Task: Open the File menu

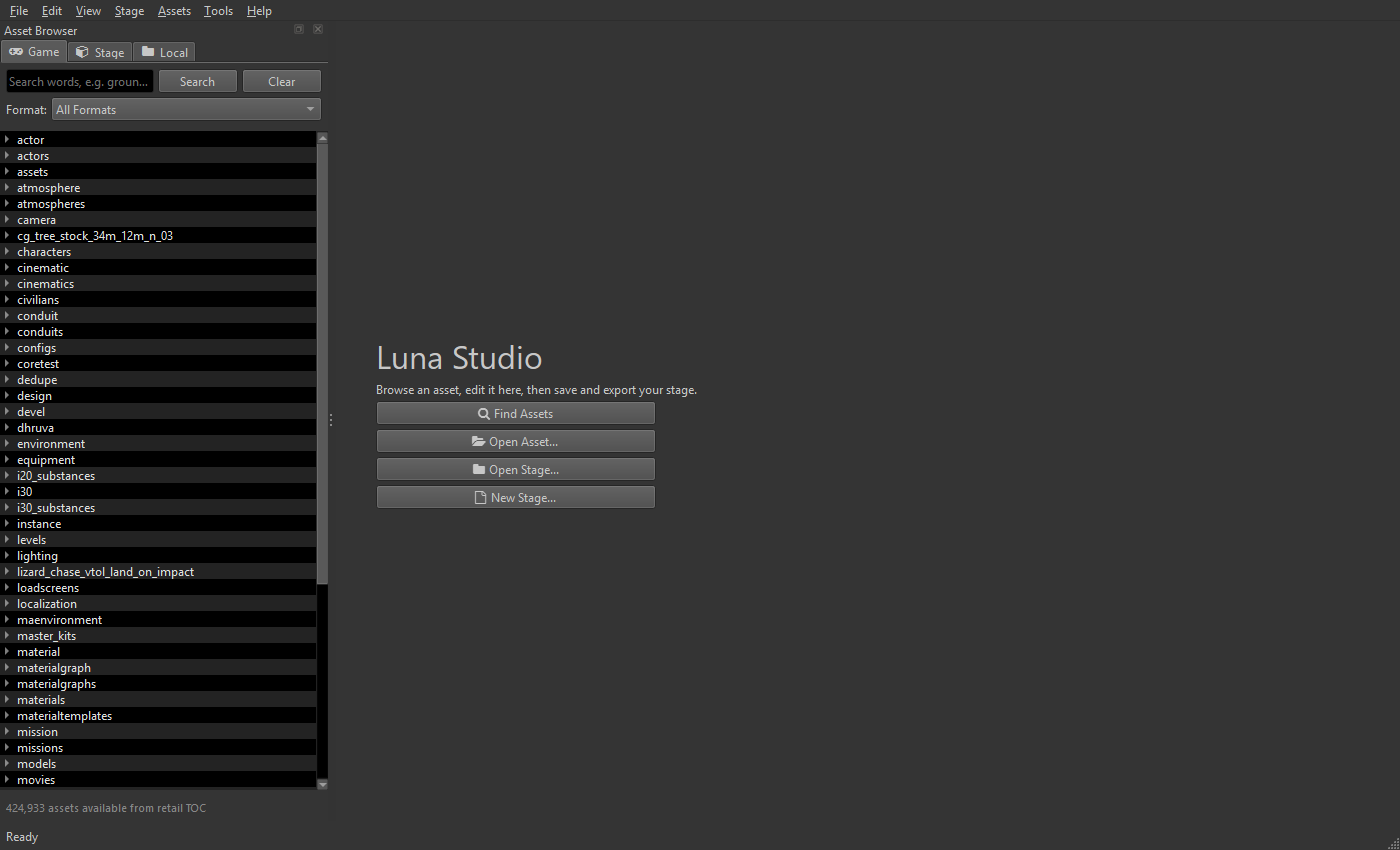Action: (x=19, y=11)
